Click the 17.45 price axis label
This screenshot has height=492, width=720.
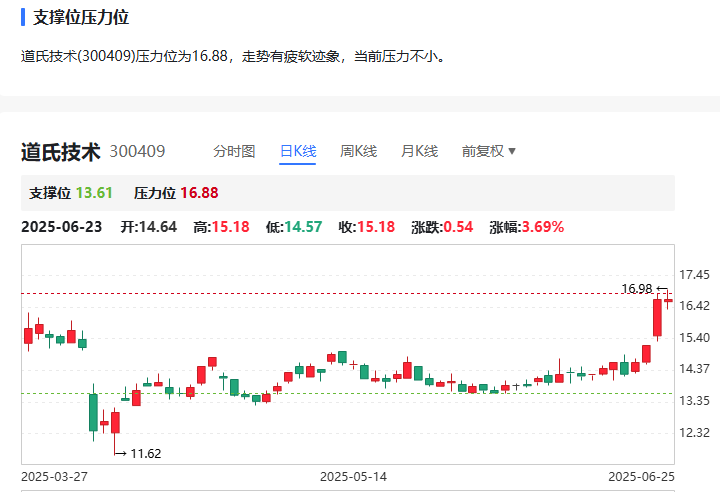point(694,275)
